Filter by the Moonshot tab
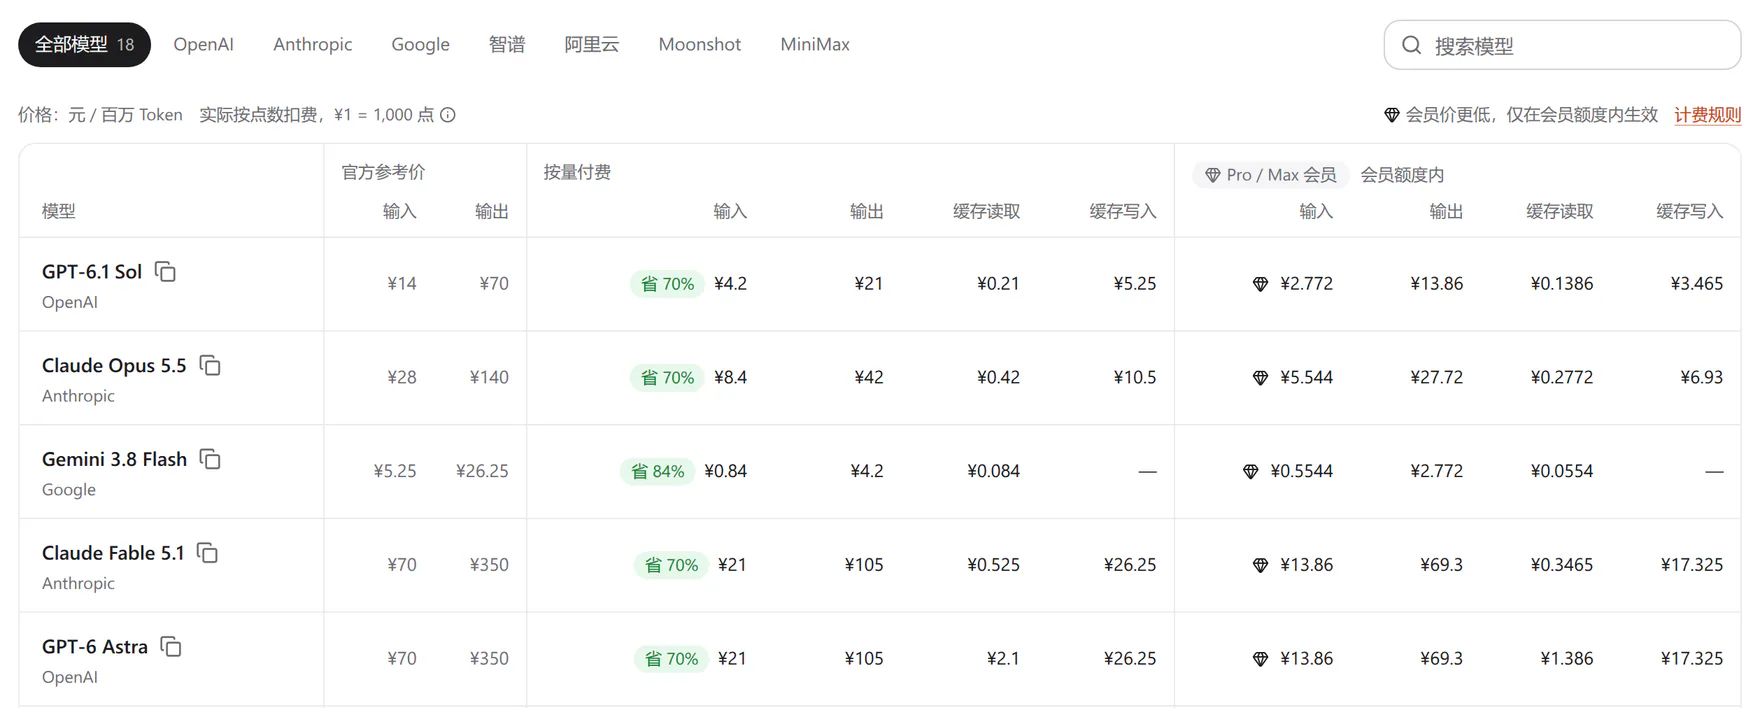Image resolution: width=1760 pixels, height=708 pixels. (699, 45)
